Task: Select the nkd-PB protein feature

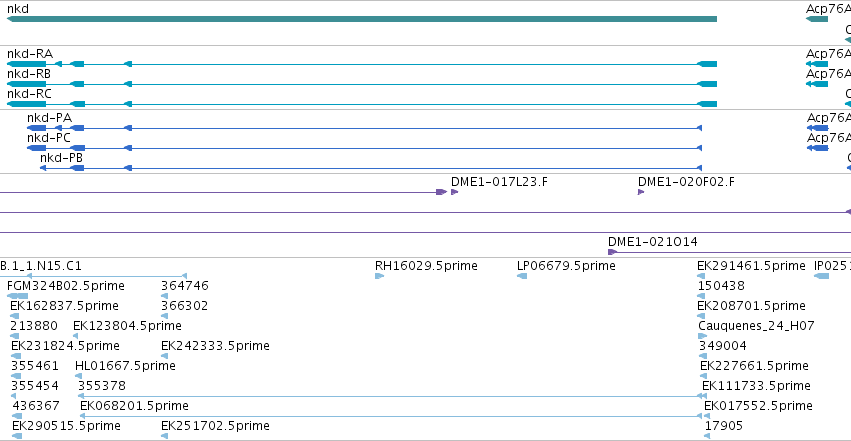Action: (371, 168)
